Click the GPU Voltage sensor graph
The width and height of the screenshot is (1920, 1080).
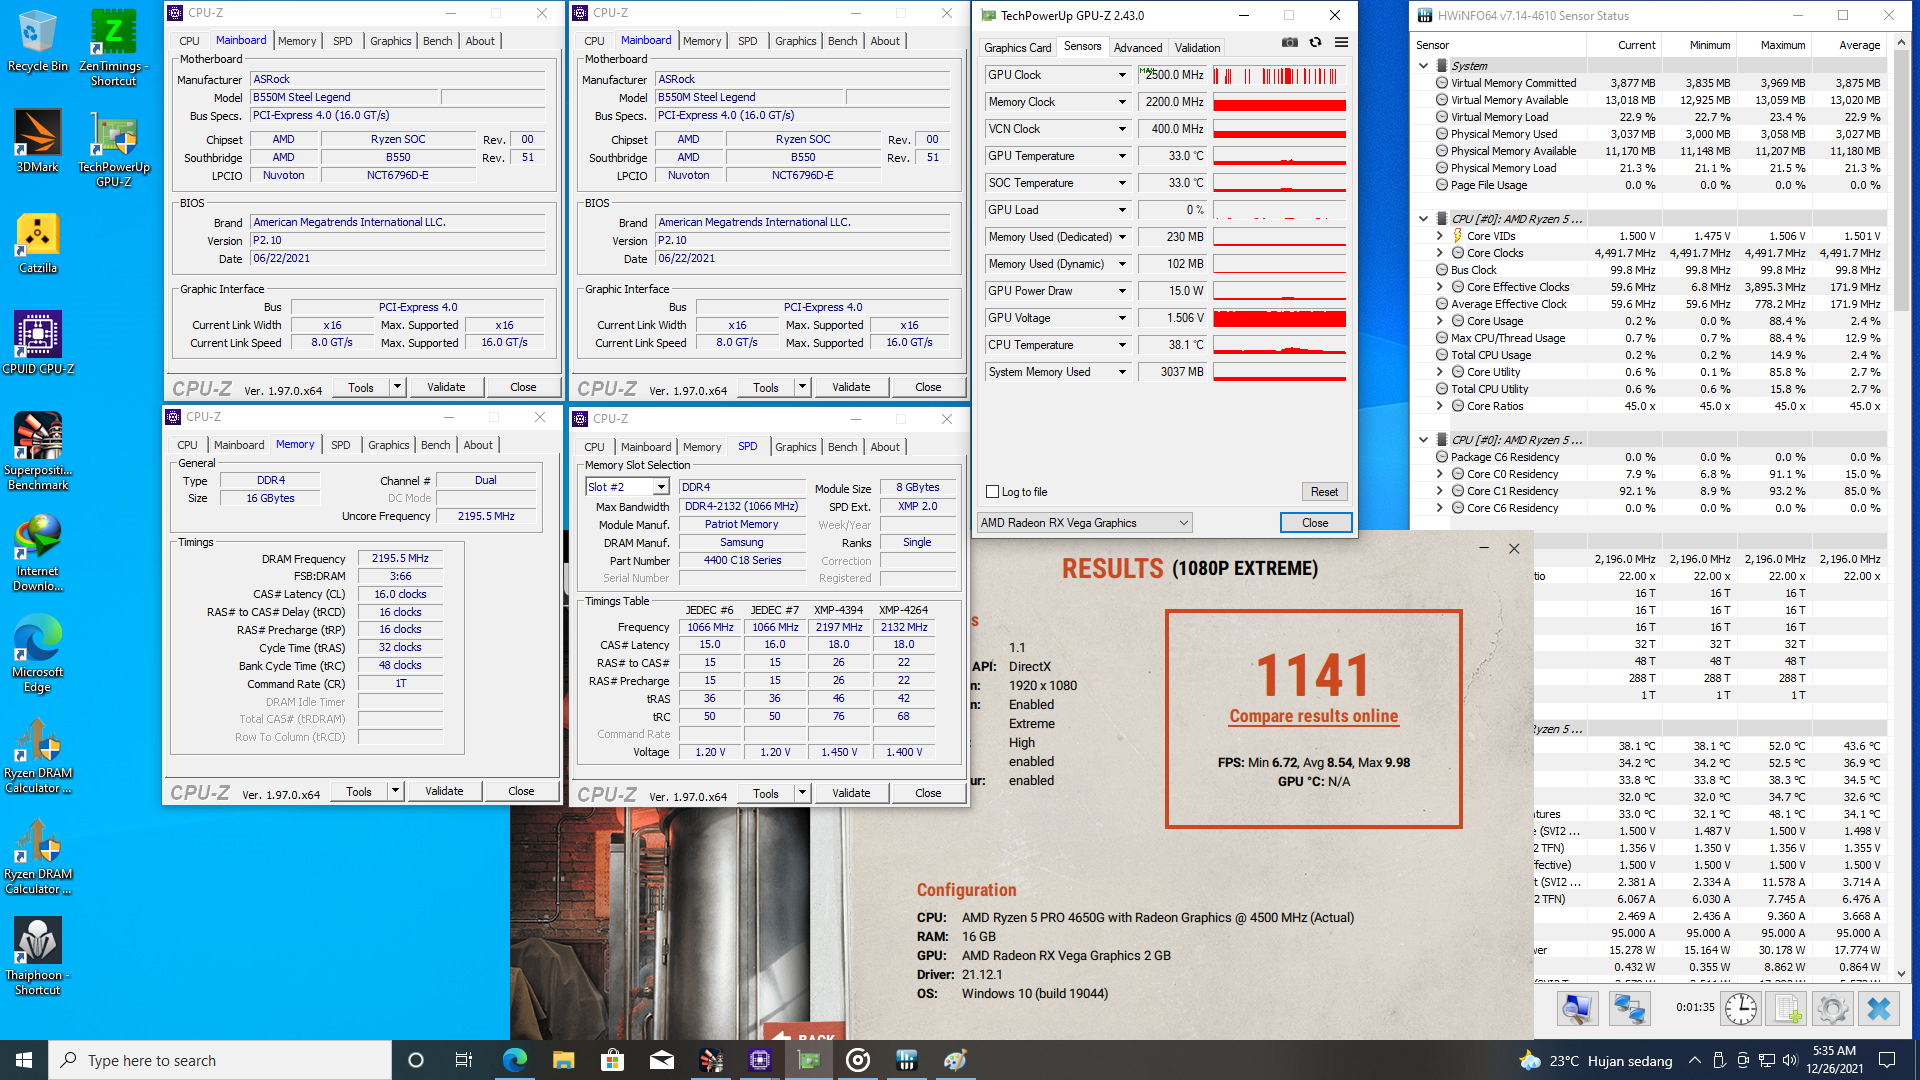point(1279,318)
